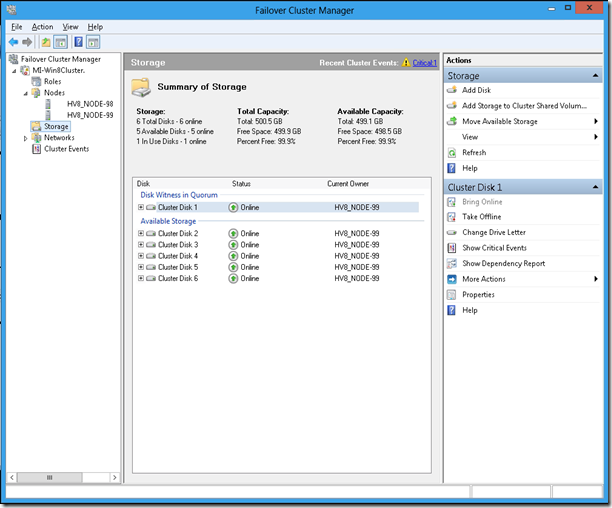Expand the Networks tree node

click(25, 138)
